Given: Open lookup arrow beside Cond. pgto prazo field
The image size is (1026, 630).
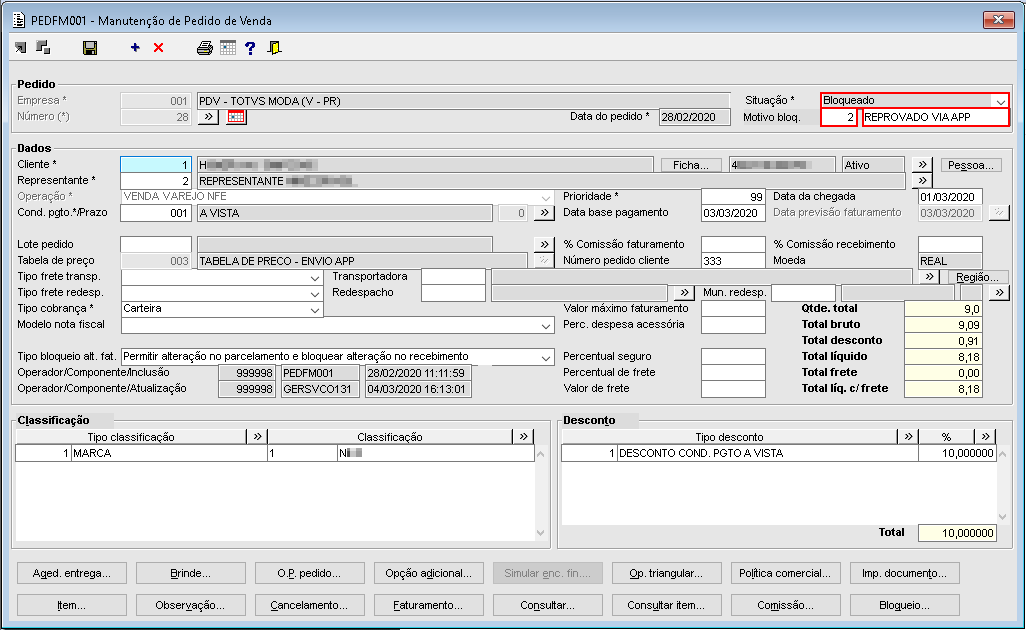Looking at the screenshot, I should tap(544, 213).
